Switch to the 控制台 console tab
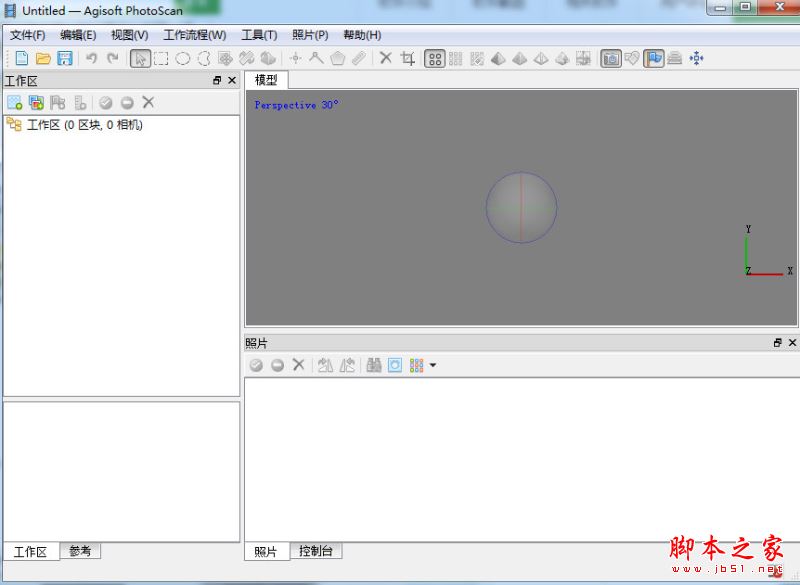 click(316, 550)
